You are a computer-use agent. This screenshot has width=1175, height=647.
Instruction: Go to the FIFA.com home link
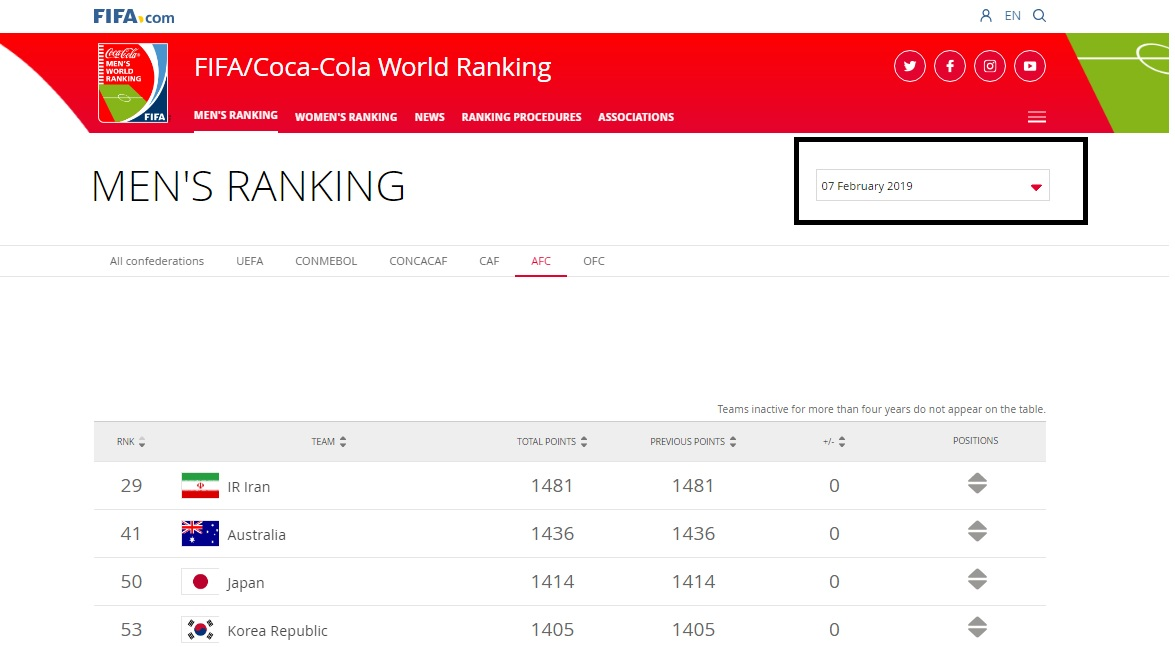[x=133, y=16]
